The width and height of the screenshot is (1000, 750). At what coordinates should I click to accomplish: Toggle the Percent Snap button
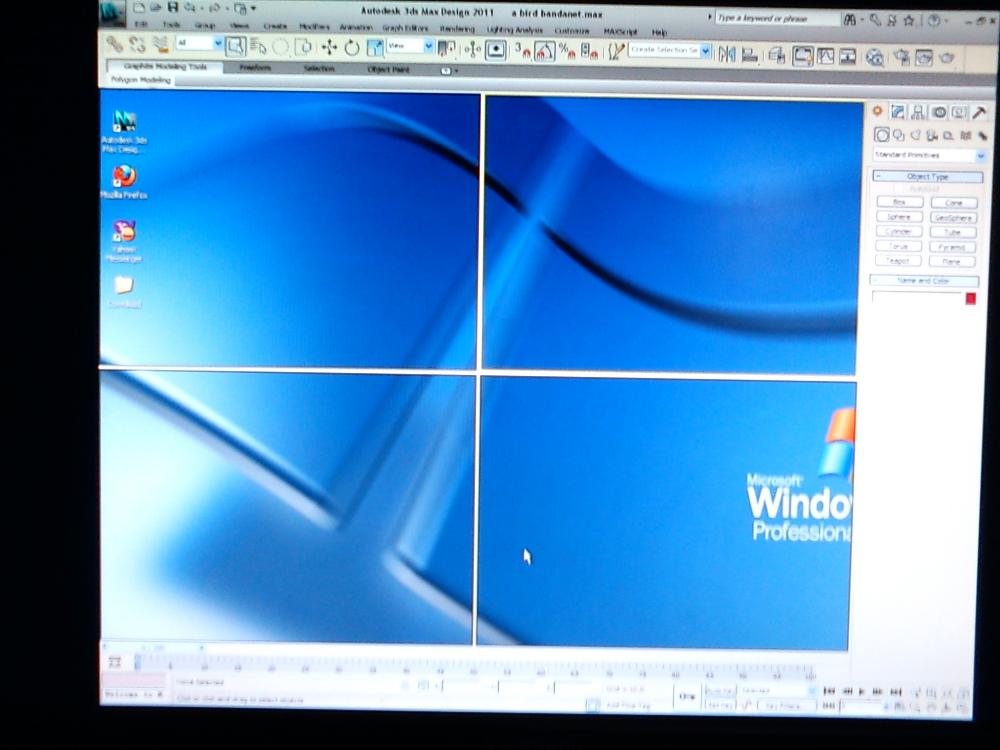[x=566, y=50]
